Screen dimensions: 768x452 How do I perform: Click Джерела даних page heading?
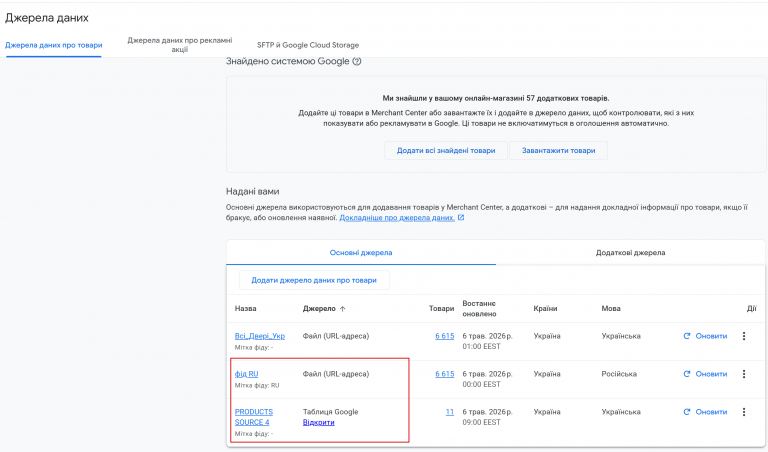(x=47, y=18)
